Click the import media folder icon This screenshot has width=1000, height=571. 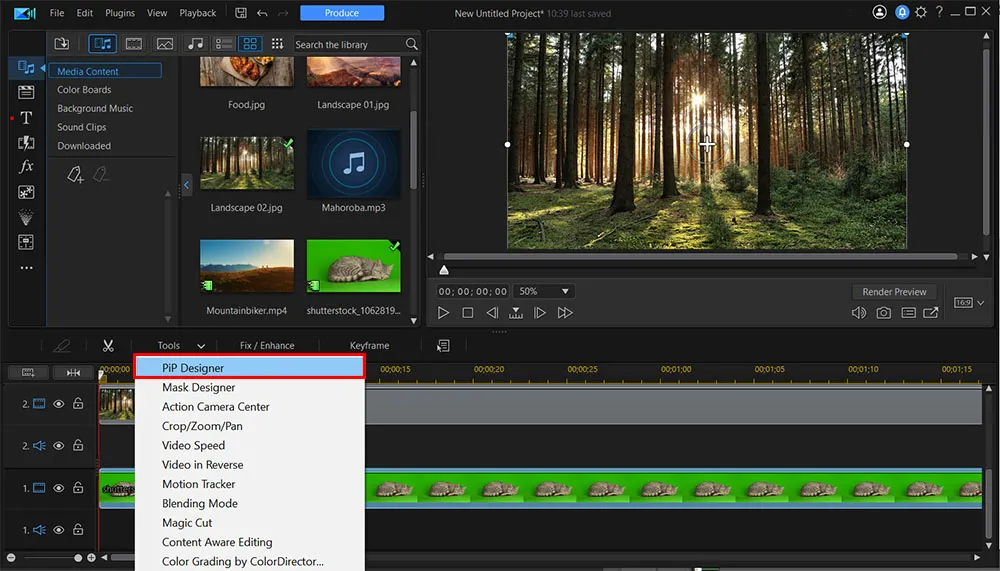coord(62,44)
